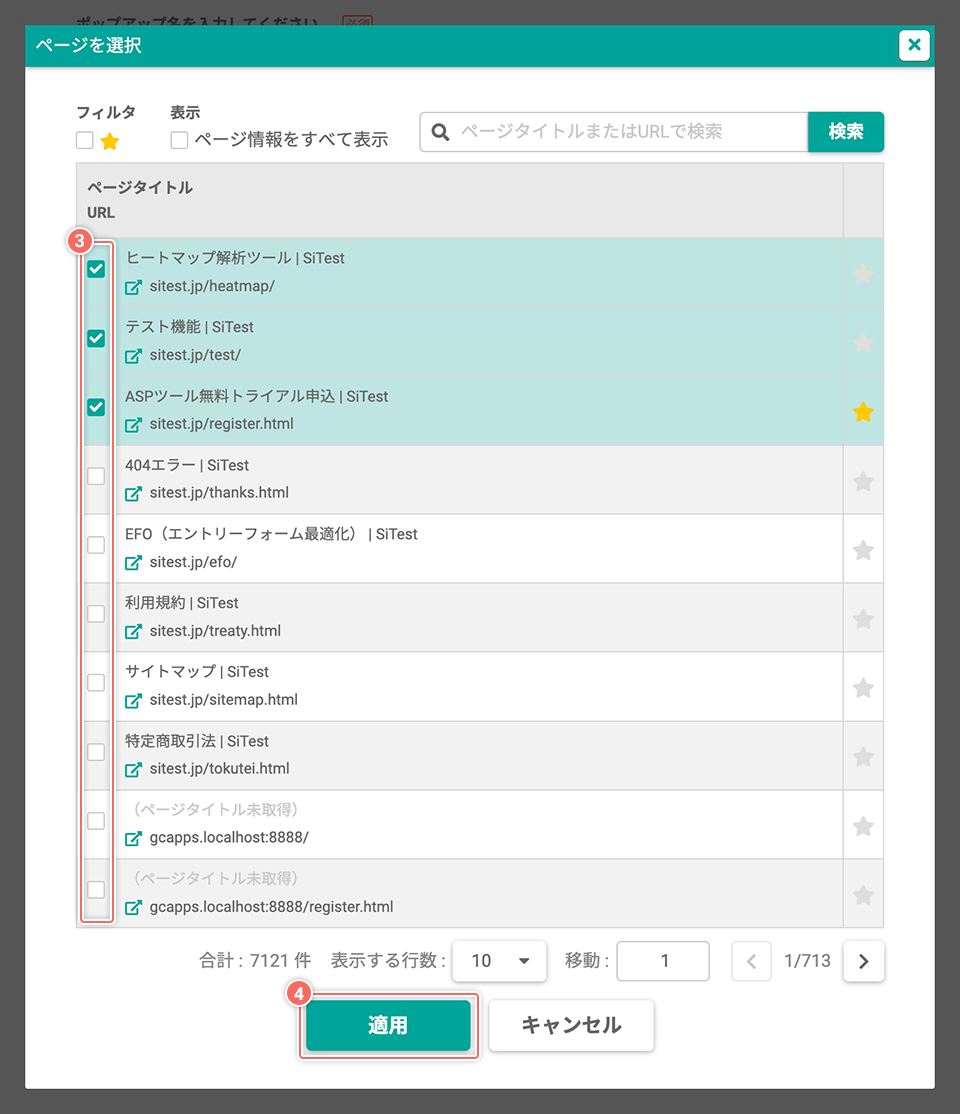Viewport: 960px width, 1114px height.
Task: Click the 合計 : 7121 件 total count
Action: [255, 961]
